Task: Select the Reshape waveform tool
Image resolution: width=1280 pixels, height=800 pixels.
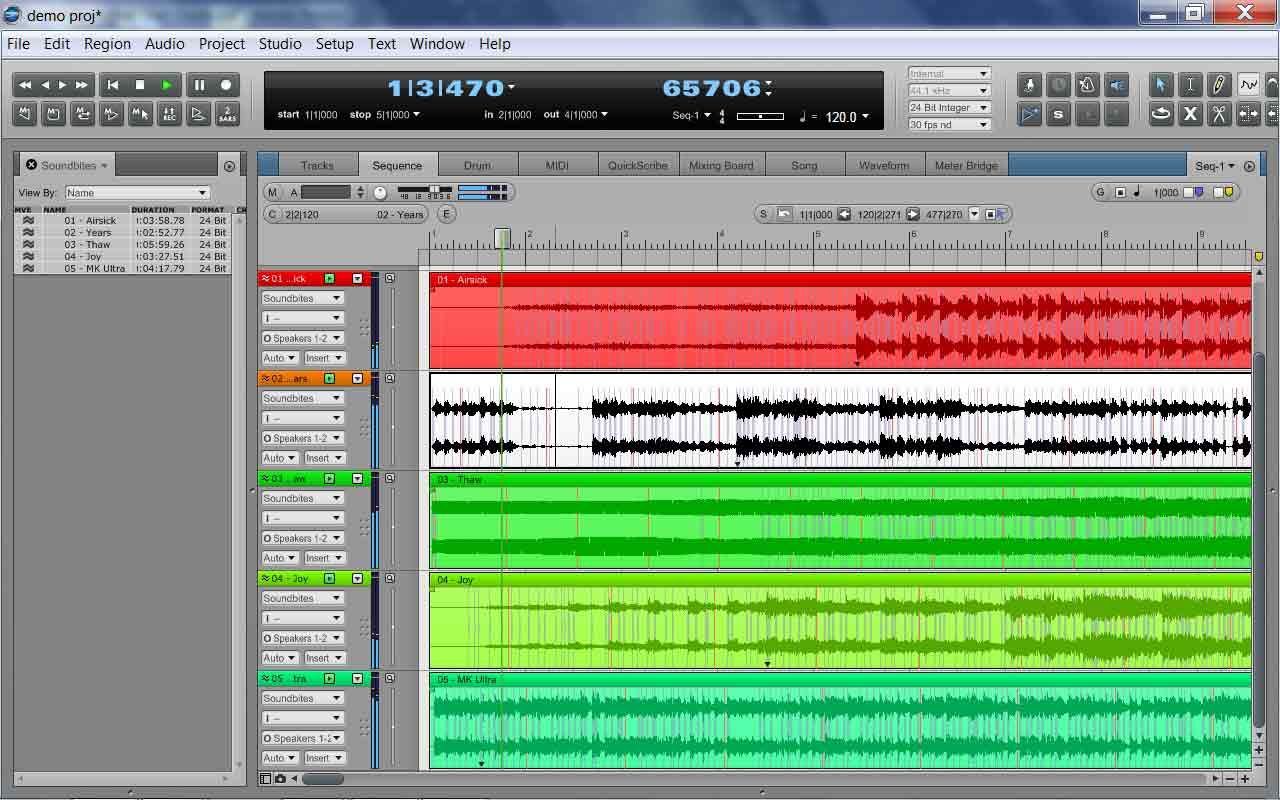Action: pyautogui.click(x=1249, y=85)
